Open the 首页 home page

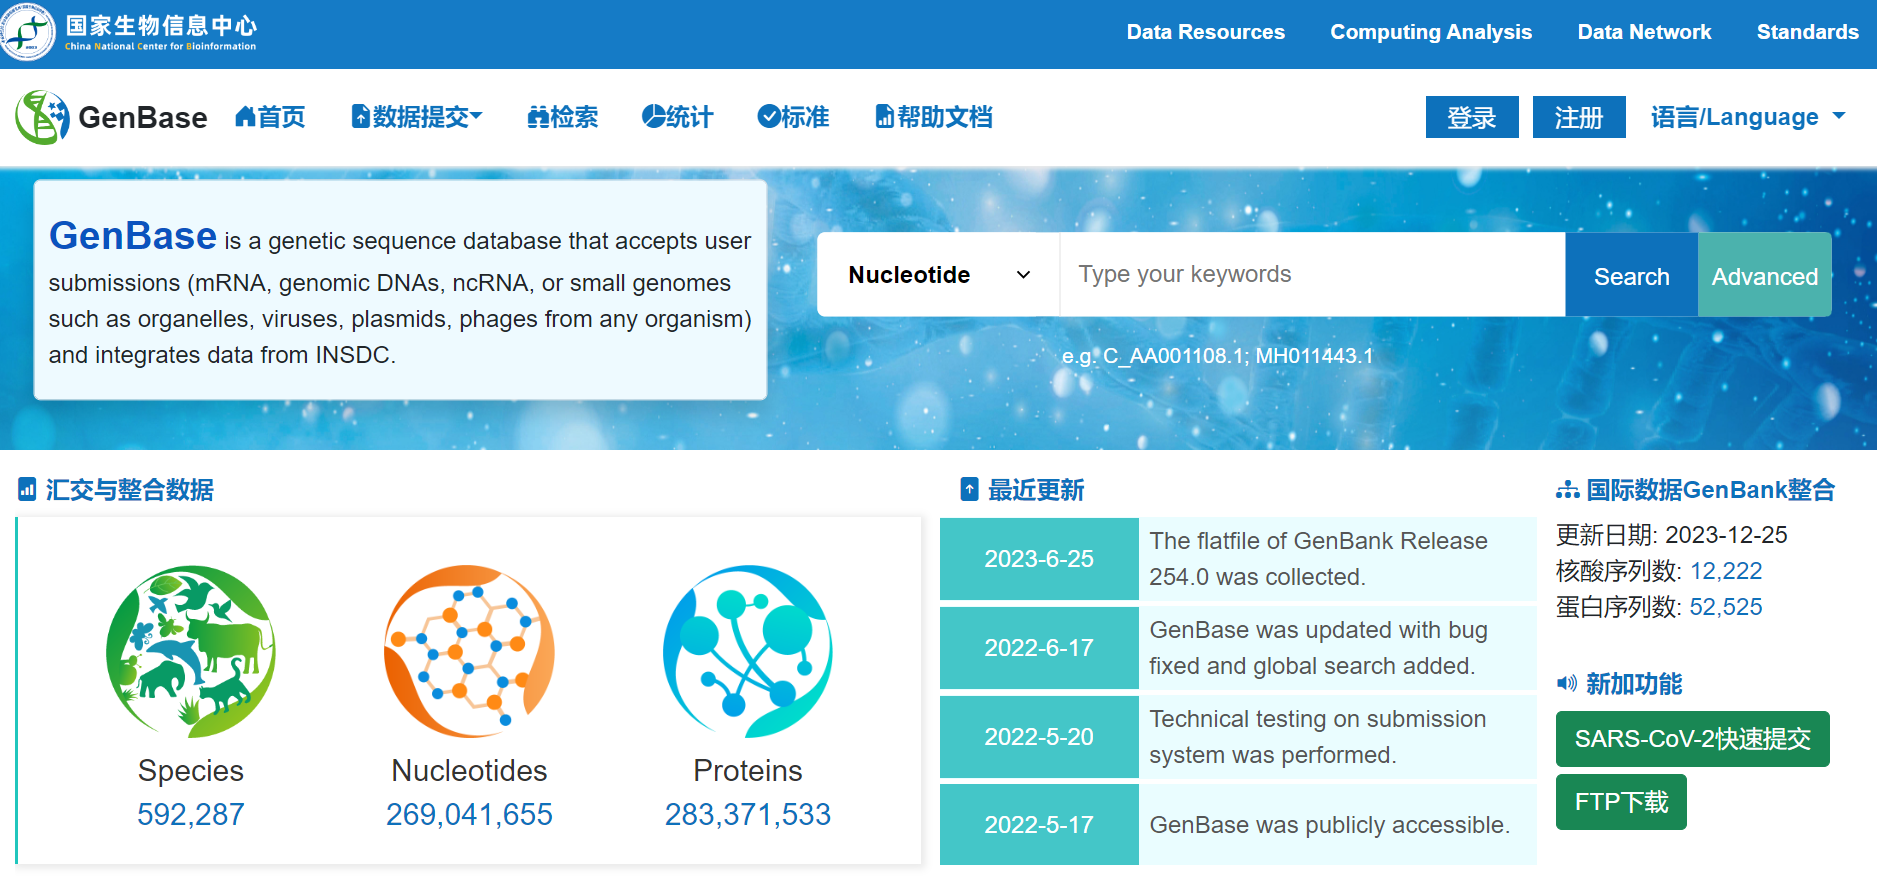270,117
